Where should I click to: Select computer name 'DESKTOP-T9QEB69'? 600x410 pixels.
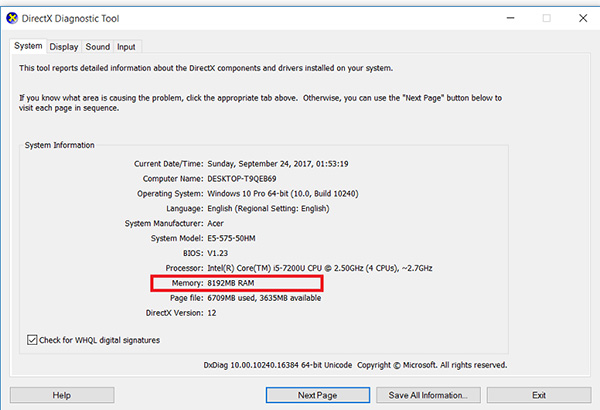(242, 179)
